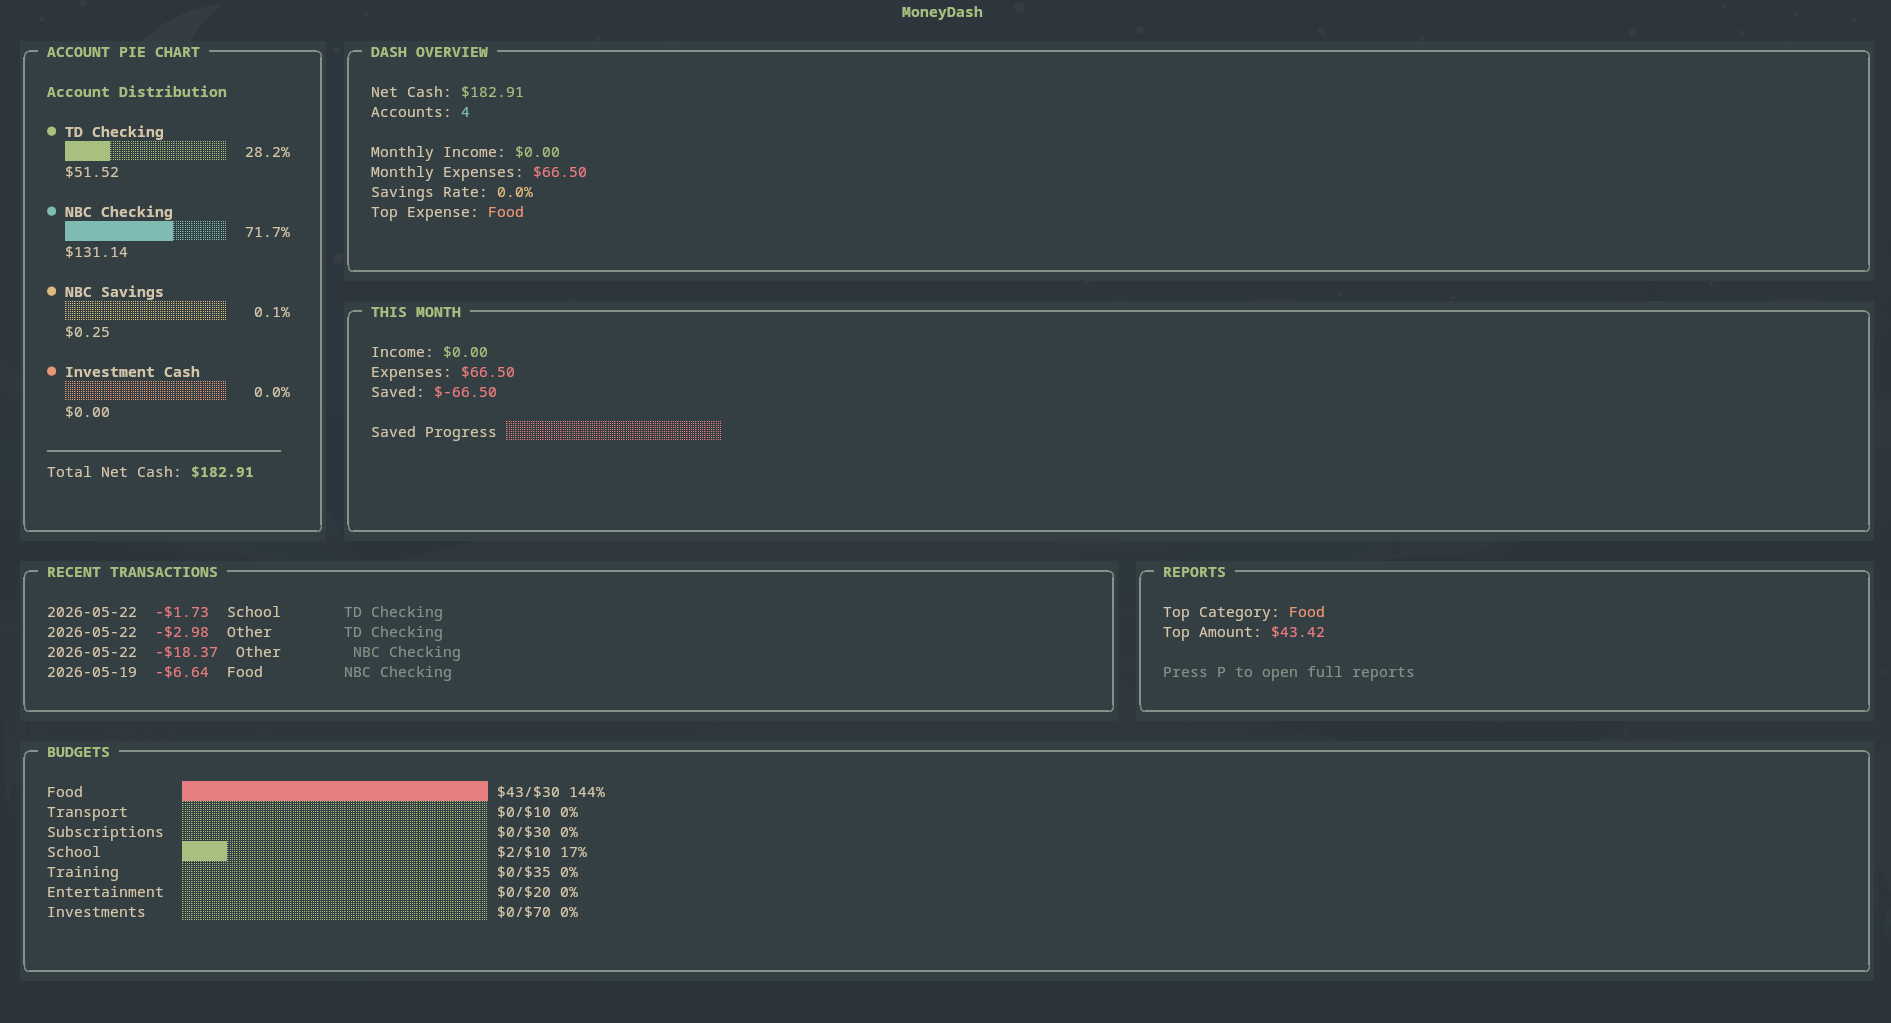The height and width of the screenshot is (1023, 1891).
Task: Select the -$2.98 Other transaction row
Action: 245,632
